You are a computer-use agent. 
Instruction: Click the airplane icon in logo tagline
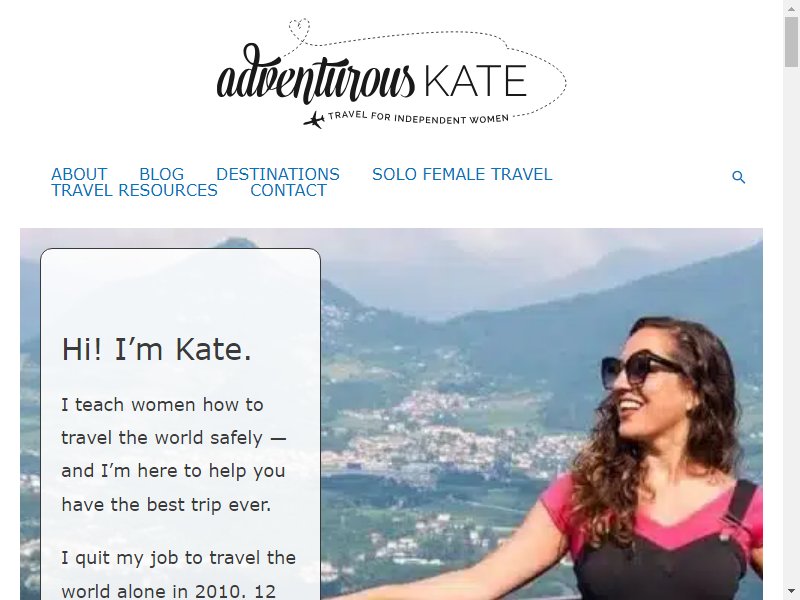pyautogui.click(x=314, y=120)
